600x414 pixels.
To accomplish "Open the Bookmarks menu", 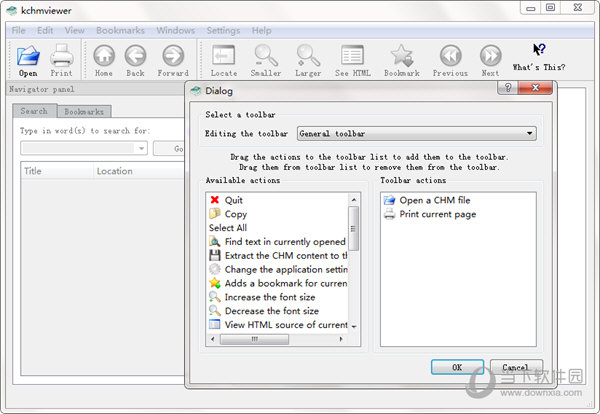I will [121, 31].
